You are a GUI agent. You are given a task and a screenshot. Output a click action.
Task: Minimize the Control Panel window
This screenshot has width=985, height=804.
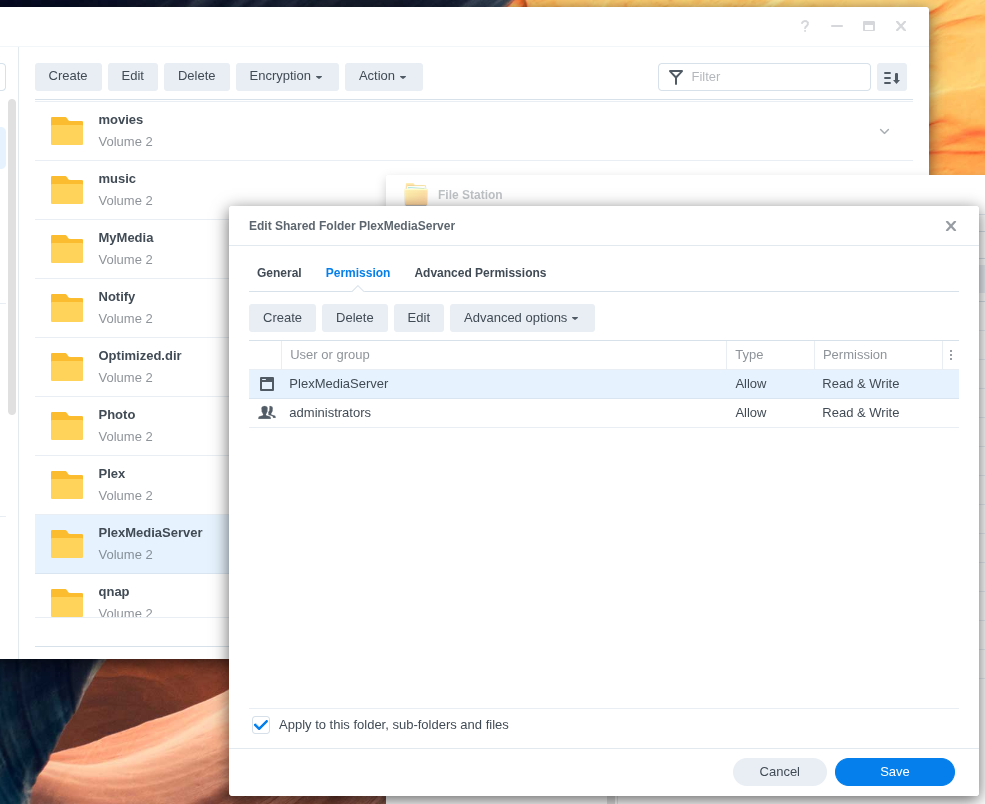click(837, 26)
